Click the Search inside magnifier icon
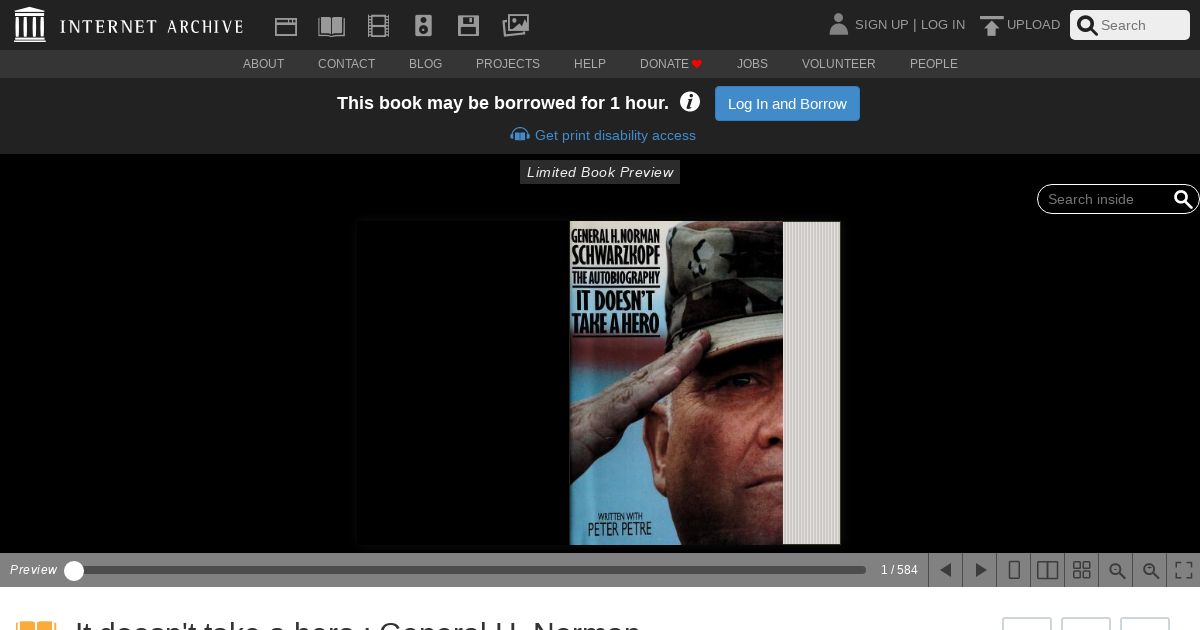This screenshot has height=630, width=1200. pos(1183,199)
